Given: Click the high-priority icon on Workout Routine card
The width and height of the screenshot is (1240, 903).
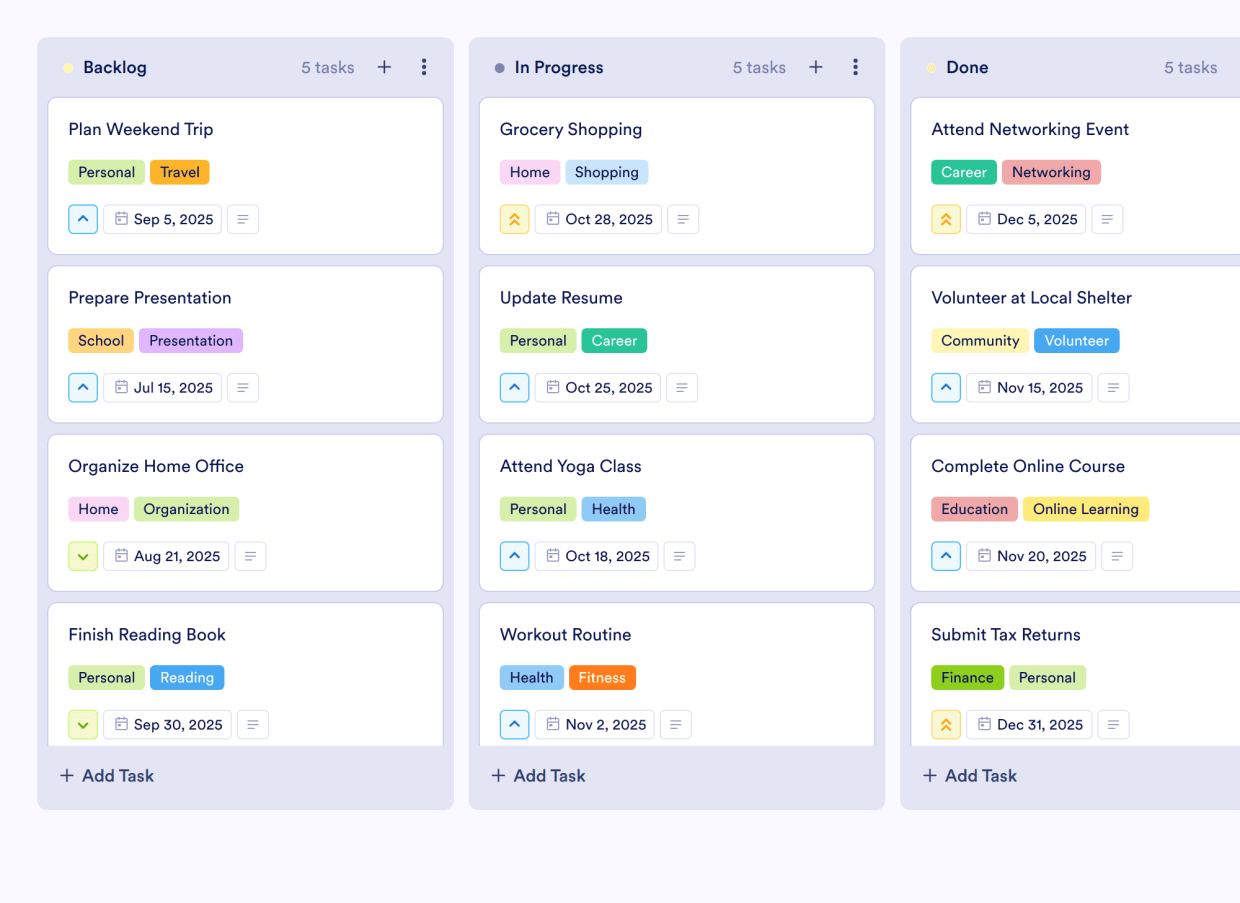Looking at the screenshot, I should pos(514,724).
